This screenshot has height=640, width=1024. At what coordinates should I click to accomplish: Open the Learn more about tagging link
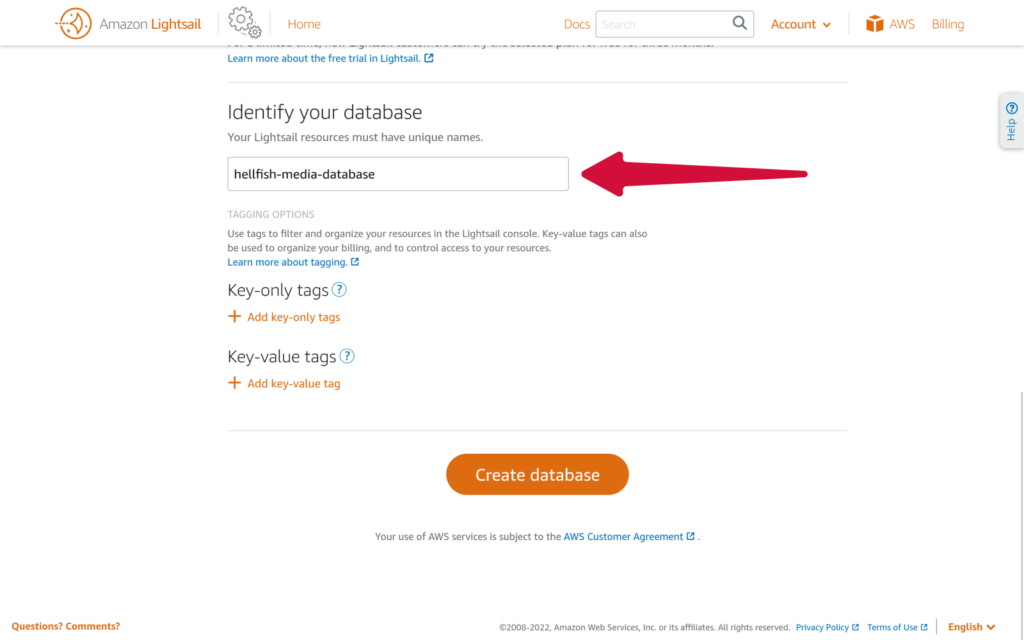pyautogui.click(x=288, y=262)
